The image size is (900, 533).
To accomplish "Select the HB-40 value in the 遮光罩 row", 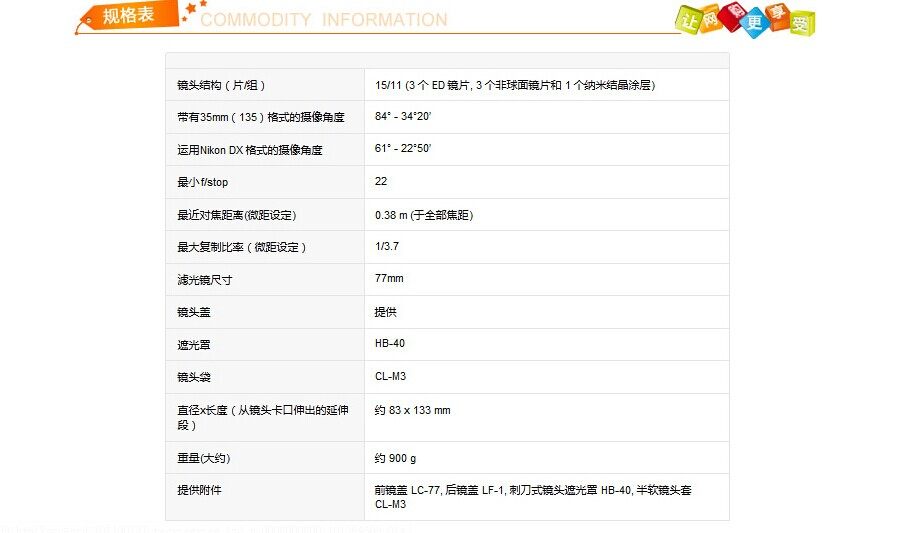I will pyautogui.click(x=390, y=343).
